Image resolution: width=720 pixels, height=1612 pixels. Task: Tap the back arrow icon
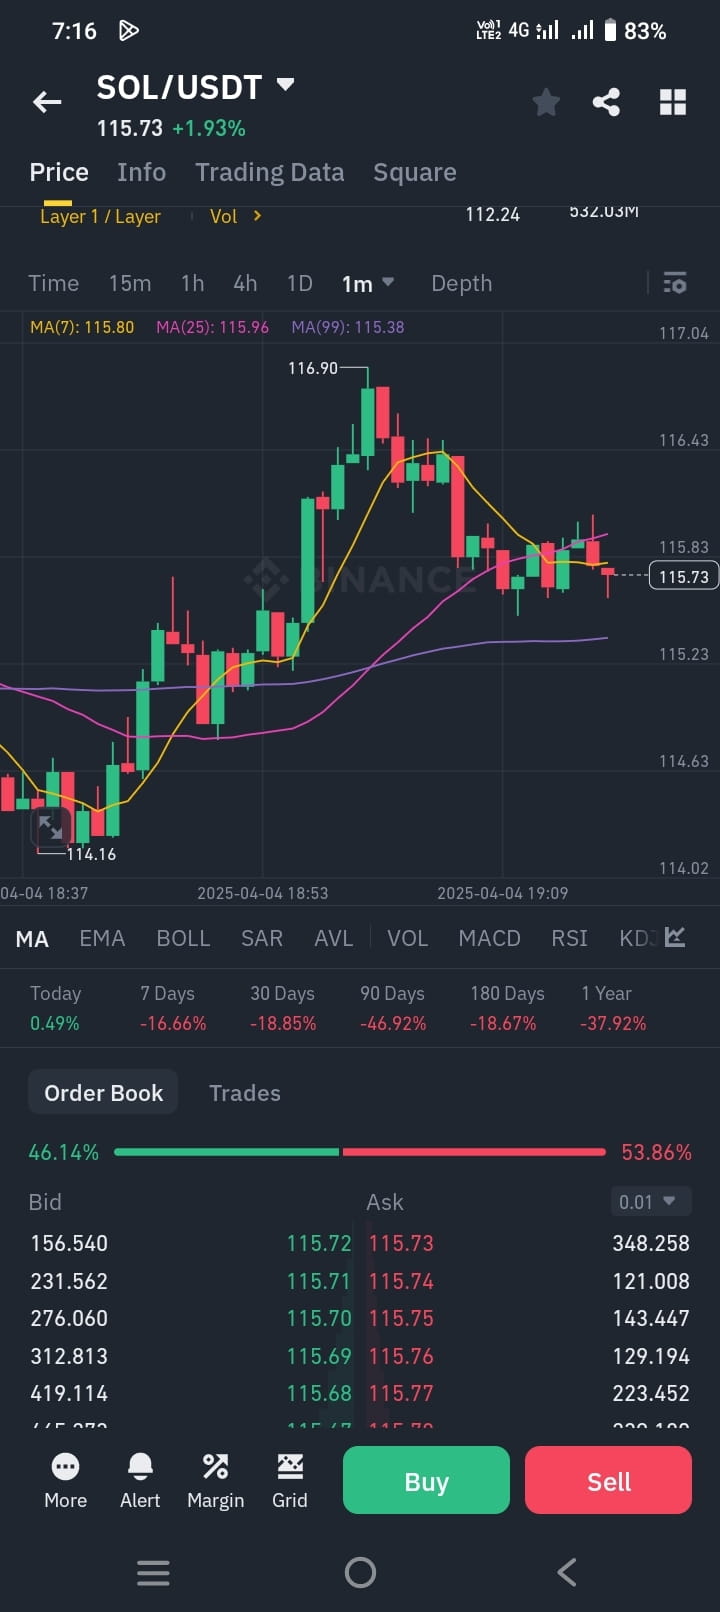point(47,102)
